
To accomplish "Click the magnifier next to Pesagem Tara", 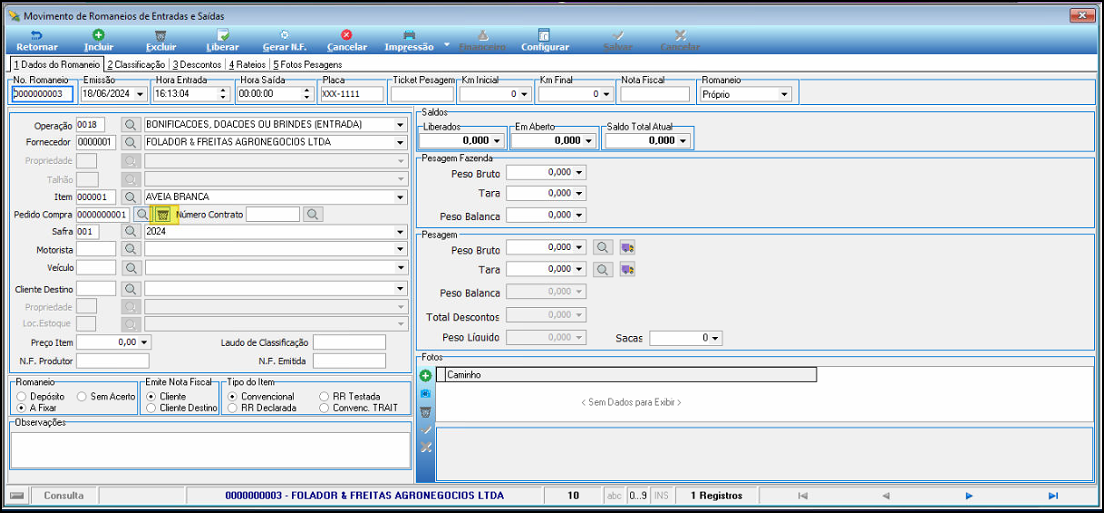I will 602,269.
